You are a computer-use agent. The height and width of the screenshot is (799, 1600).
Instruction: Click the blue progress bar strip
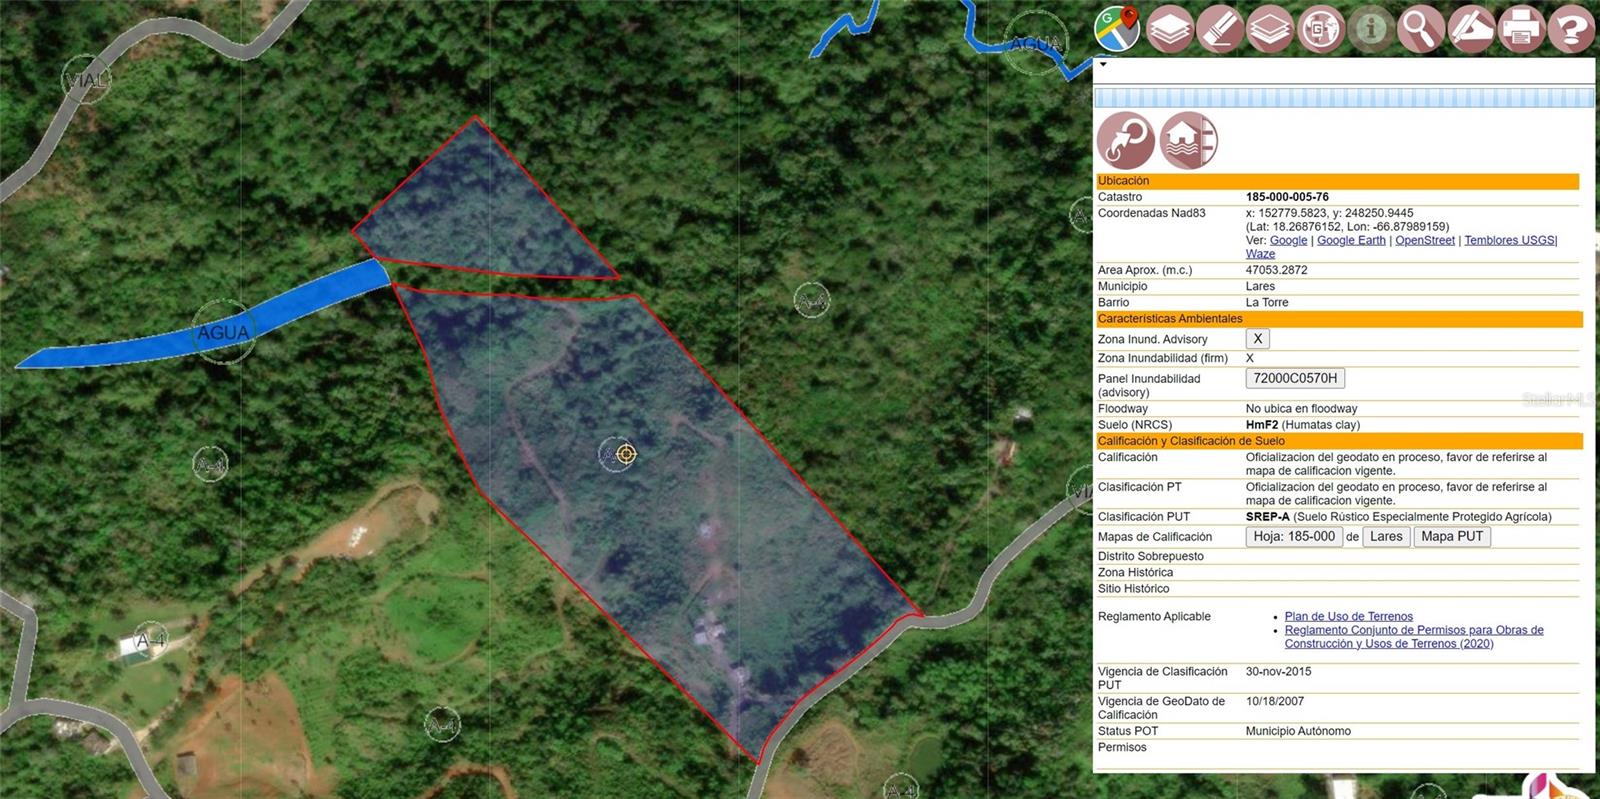1344,97
